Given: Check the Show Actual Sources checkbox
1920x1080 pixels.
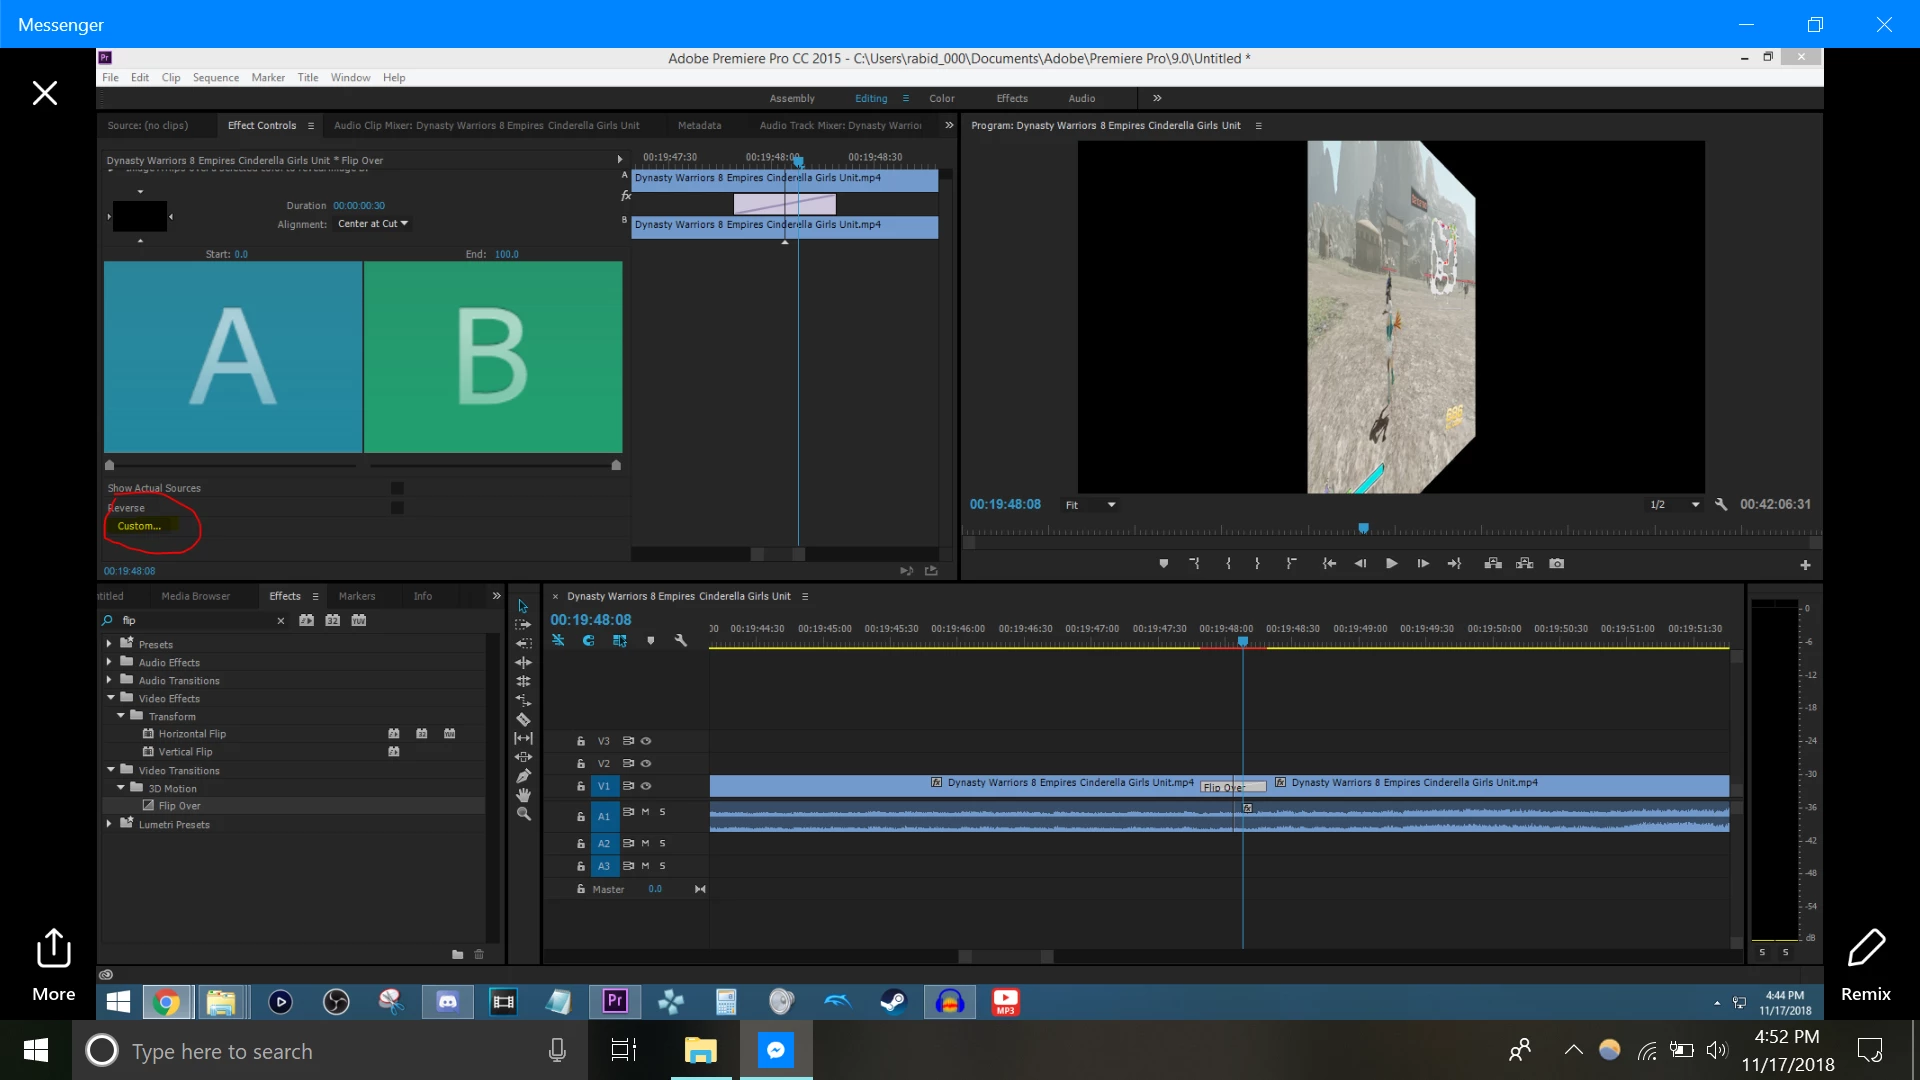Looking at the screenshot, I should pos(397,489).
